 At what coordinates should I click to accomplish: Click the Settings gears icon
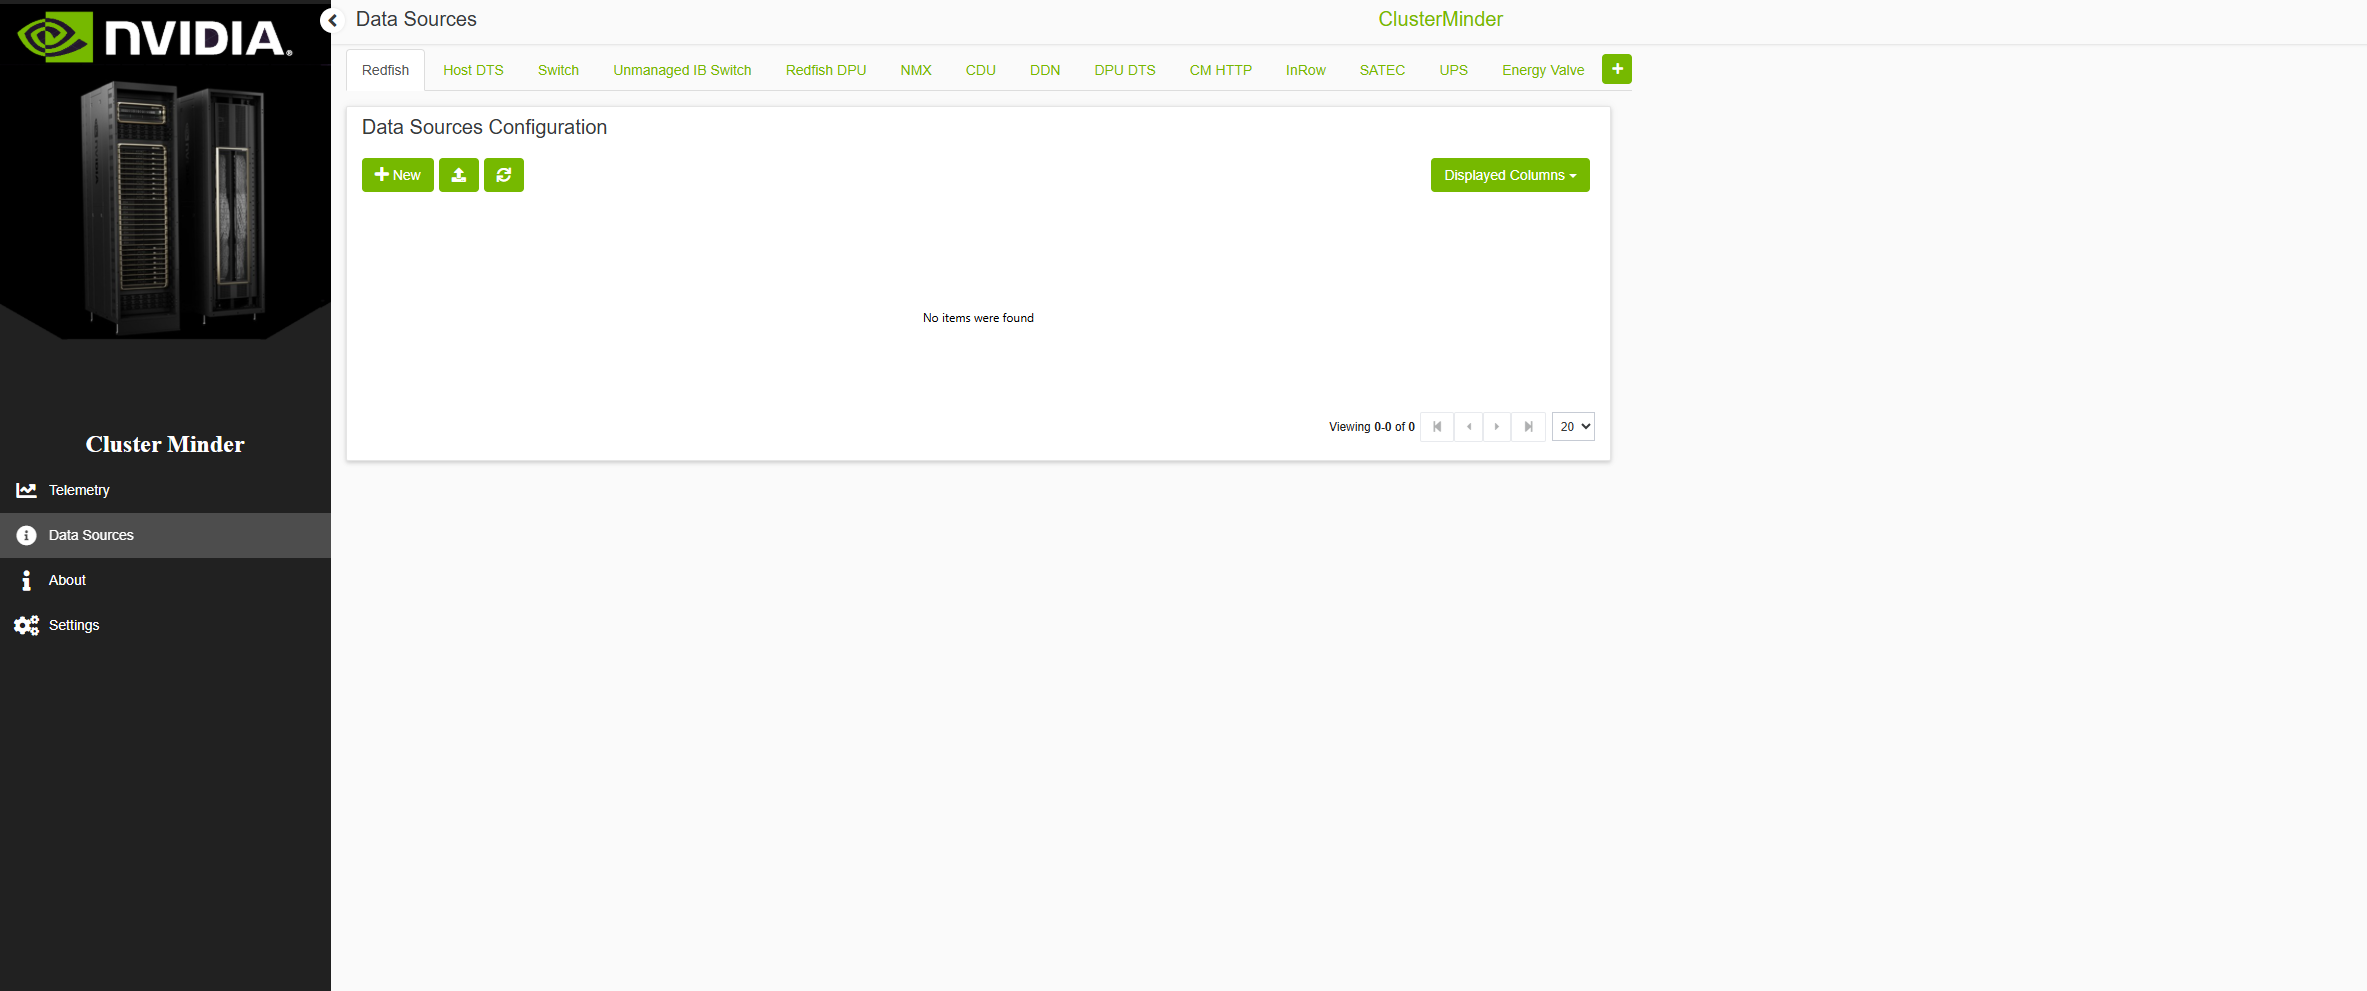(26, 625)
